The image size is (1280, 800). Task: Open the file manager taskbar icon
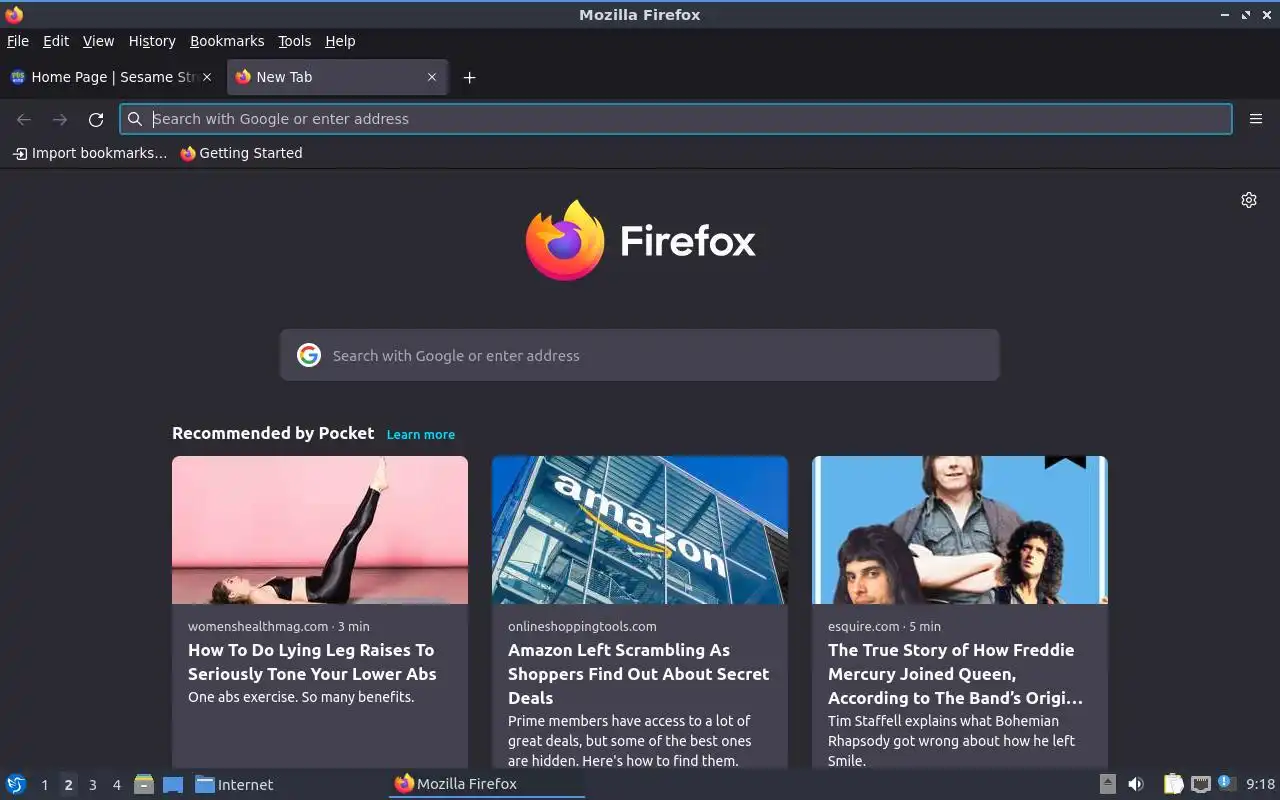(x=144, y=784)
